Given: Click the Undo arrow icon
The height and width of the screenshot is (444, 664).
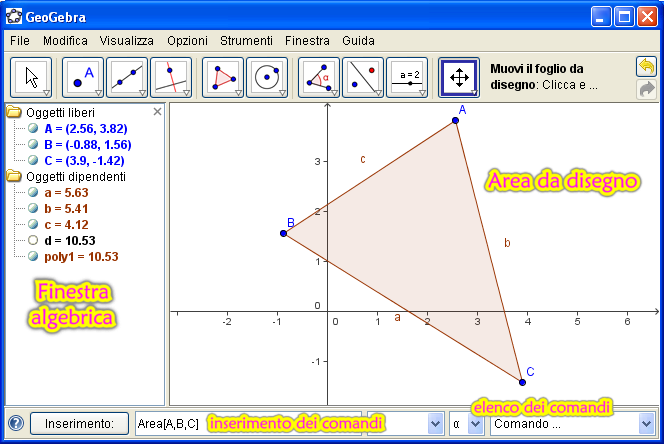Looking at the screenshot, I should coord(646,67).
